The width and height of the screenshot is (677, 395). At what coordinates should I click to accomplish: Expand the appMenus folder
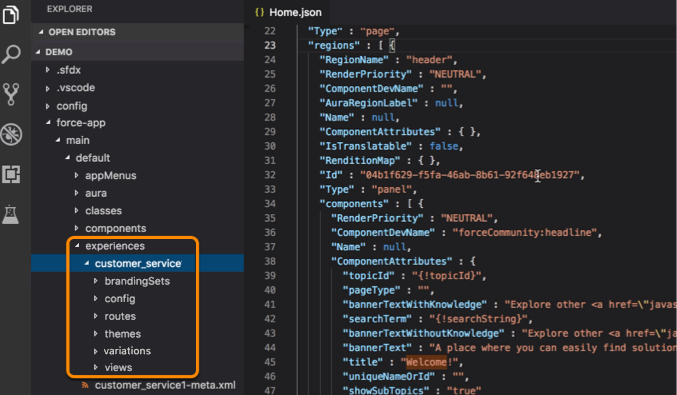pyautogui.click(x=76, y=175)
